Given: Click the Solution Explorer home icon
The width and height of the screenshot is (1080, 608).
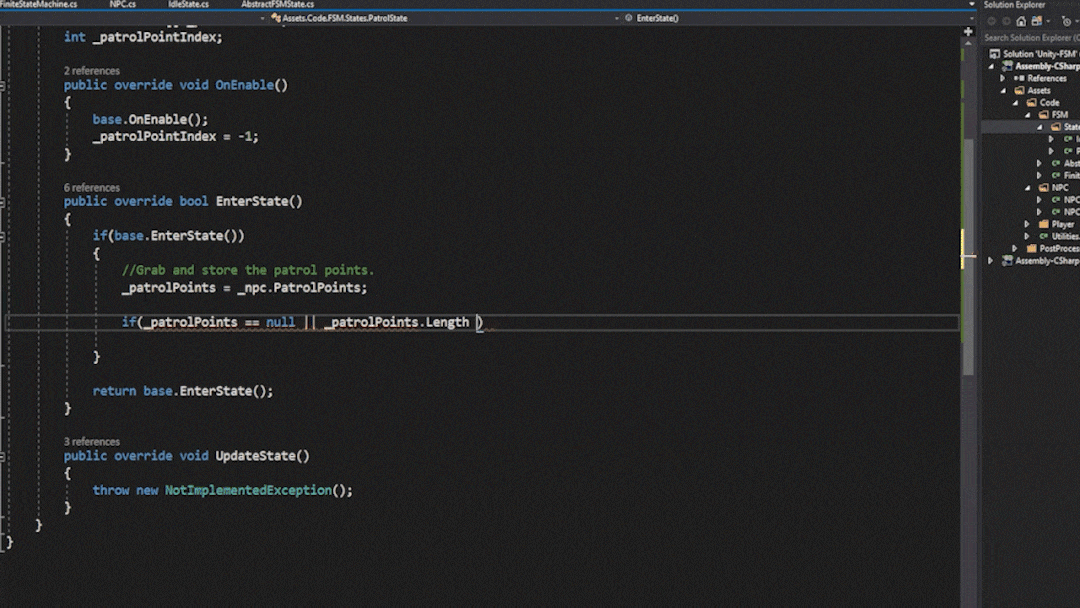Looking at the screenshot, I should pyautogui.click(x=1021, y=21).
